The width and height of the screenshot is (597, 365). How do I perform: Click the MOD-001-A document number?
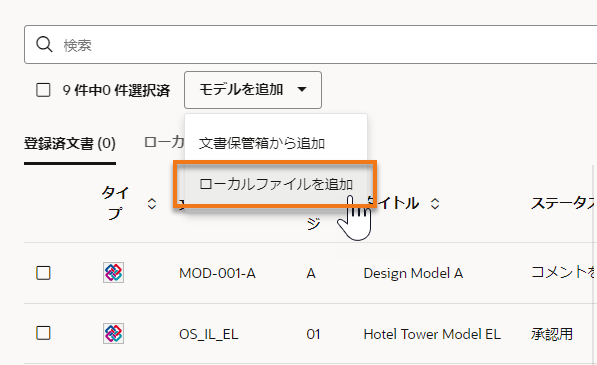click(x=217, y=273)
